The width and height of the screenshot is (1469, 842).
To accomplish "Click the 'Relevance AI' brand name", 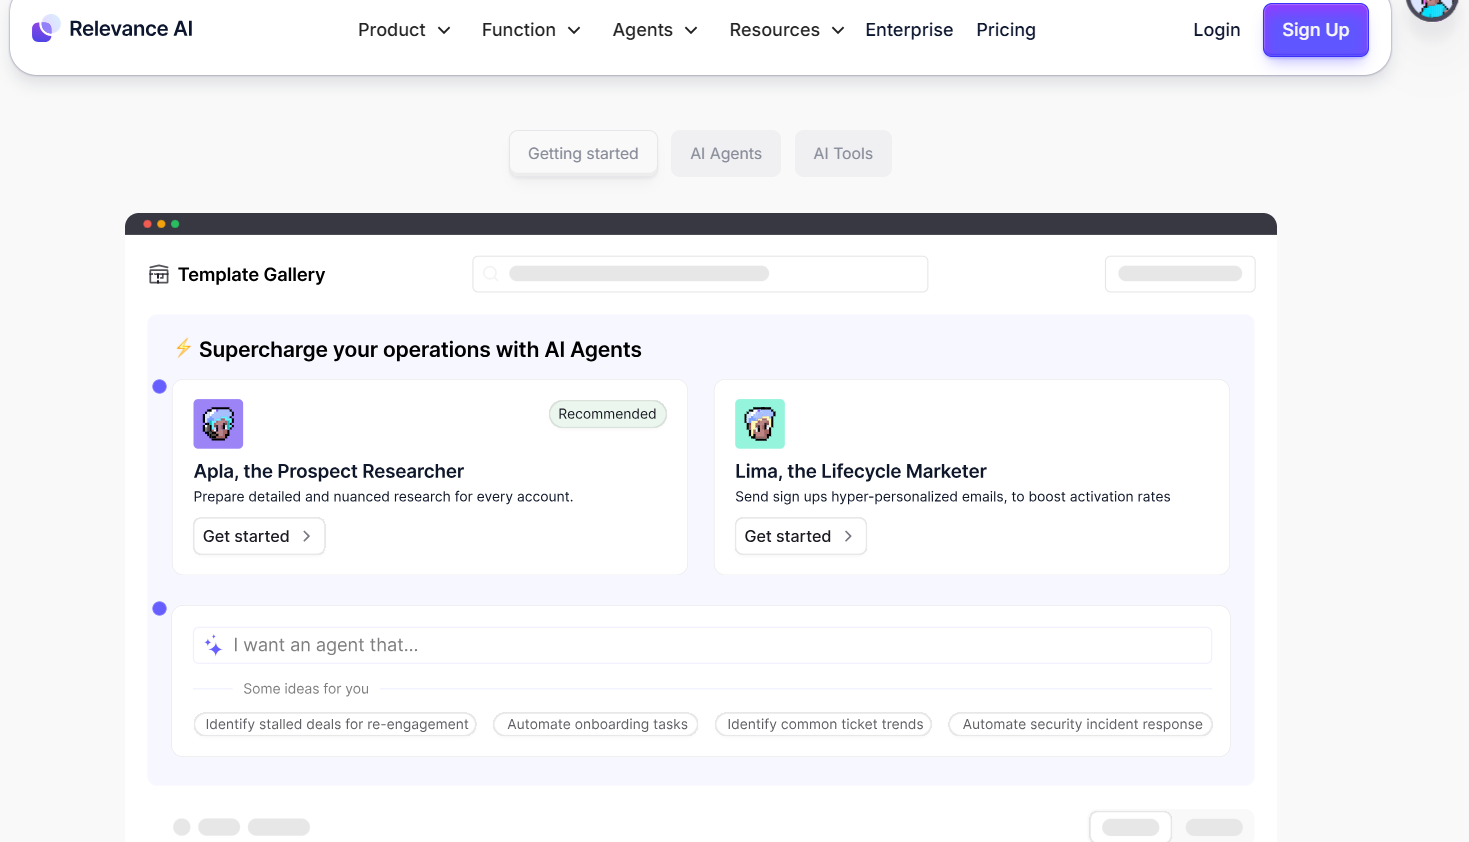I will point(131,29).
